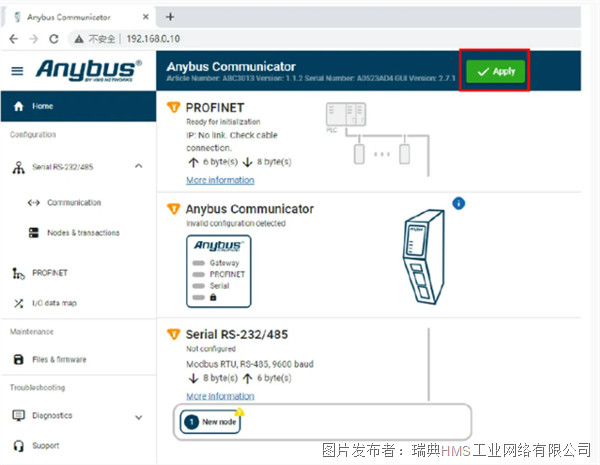The image size is (600, 465).
Task: Click the Communicator device illustration
Action: [x=424, y=257]
